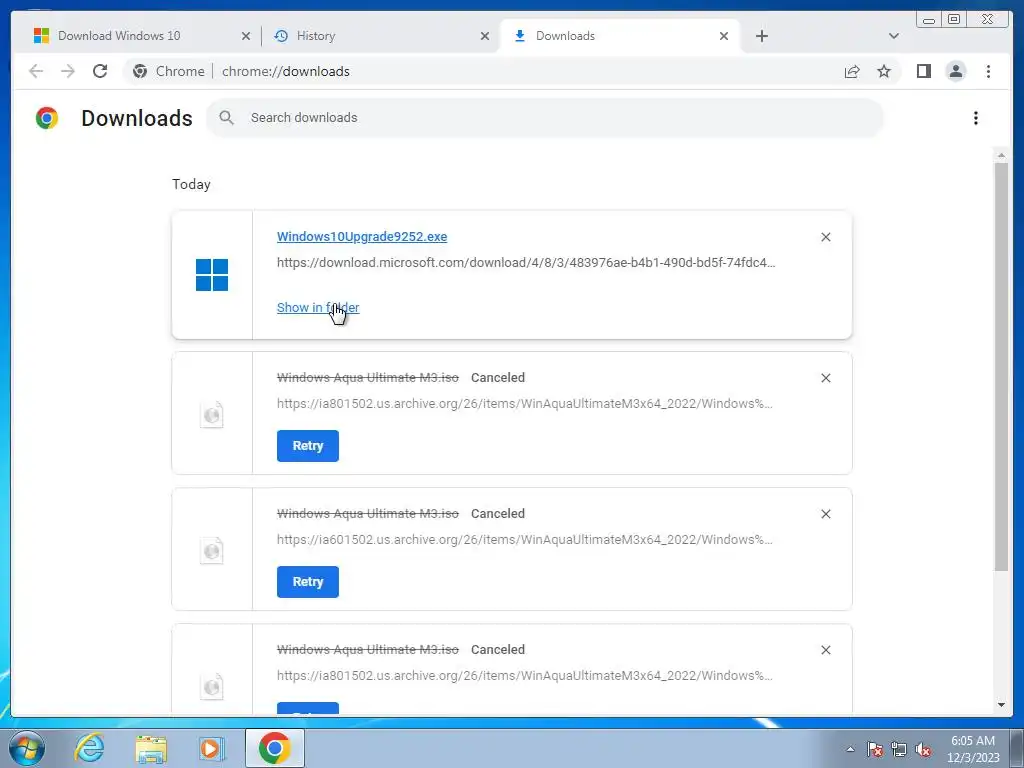This screenshot has width=1024, height=768.
Task: Open Windows Explorer from the taskbar
Action: pos(151,748)
